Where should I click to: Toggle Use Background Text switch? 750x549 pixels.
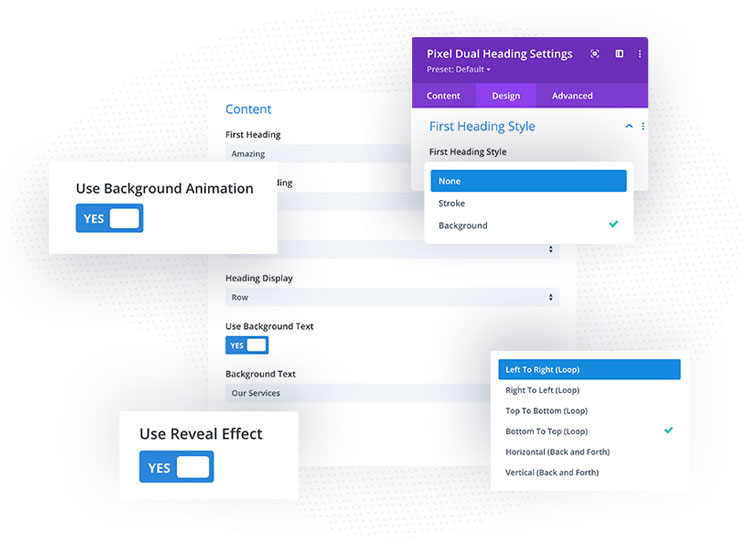247,345
